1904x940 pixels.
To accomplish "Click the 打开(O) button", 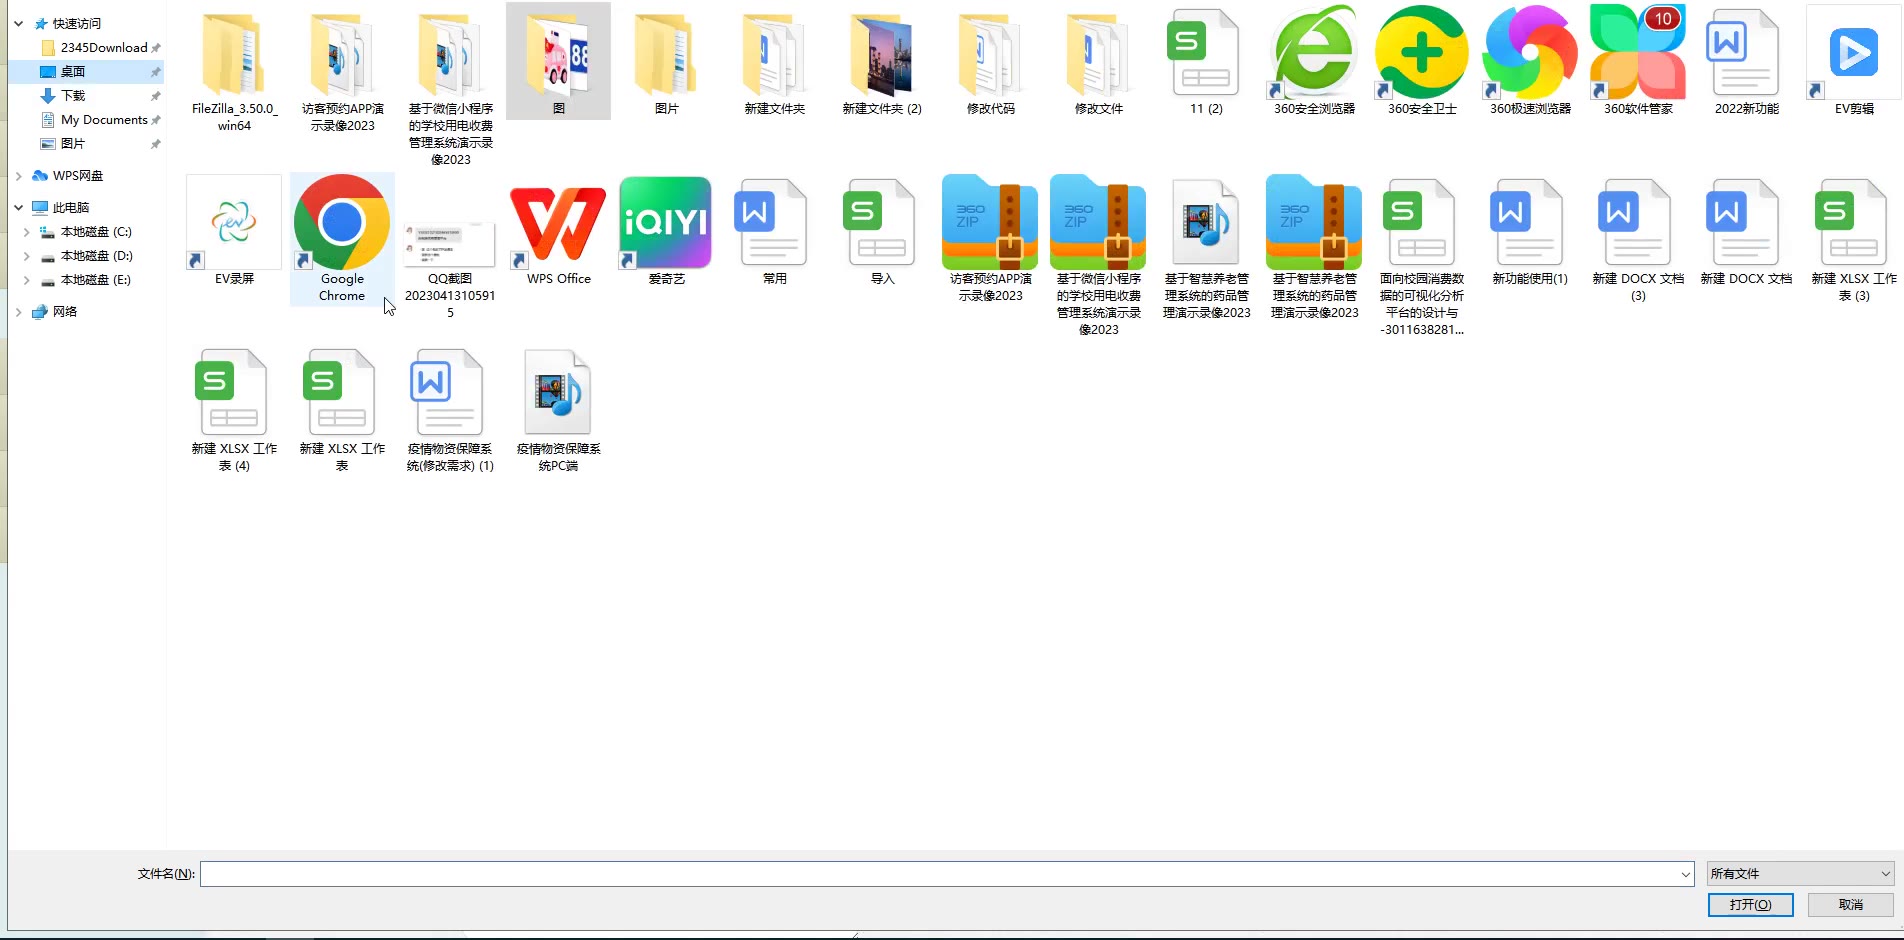I will [1750, 905].
